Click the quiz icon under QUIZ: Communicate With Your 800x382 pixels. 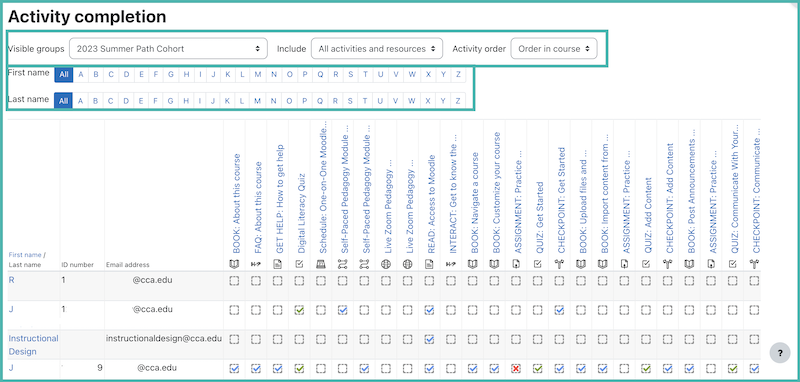[733, 264]
